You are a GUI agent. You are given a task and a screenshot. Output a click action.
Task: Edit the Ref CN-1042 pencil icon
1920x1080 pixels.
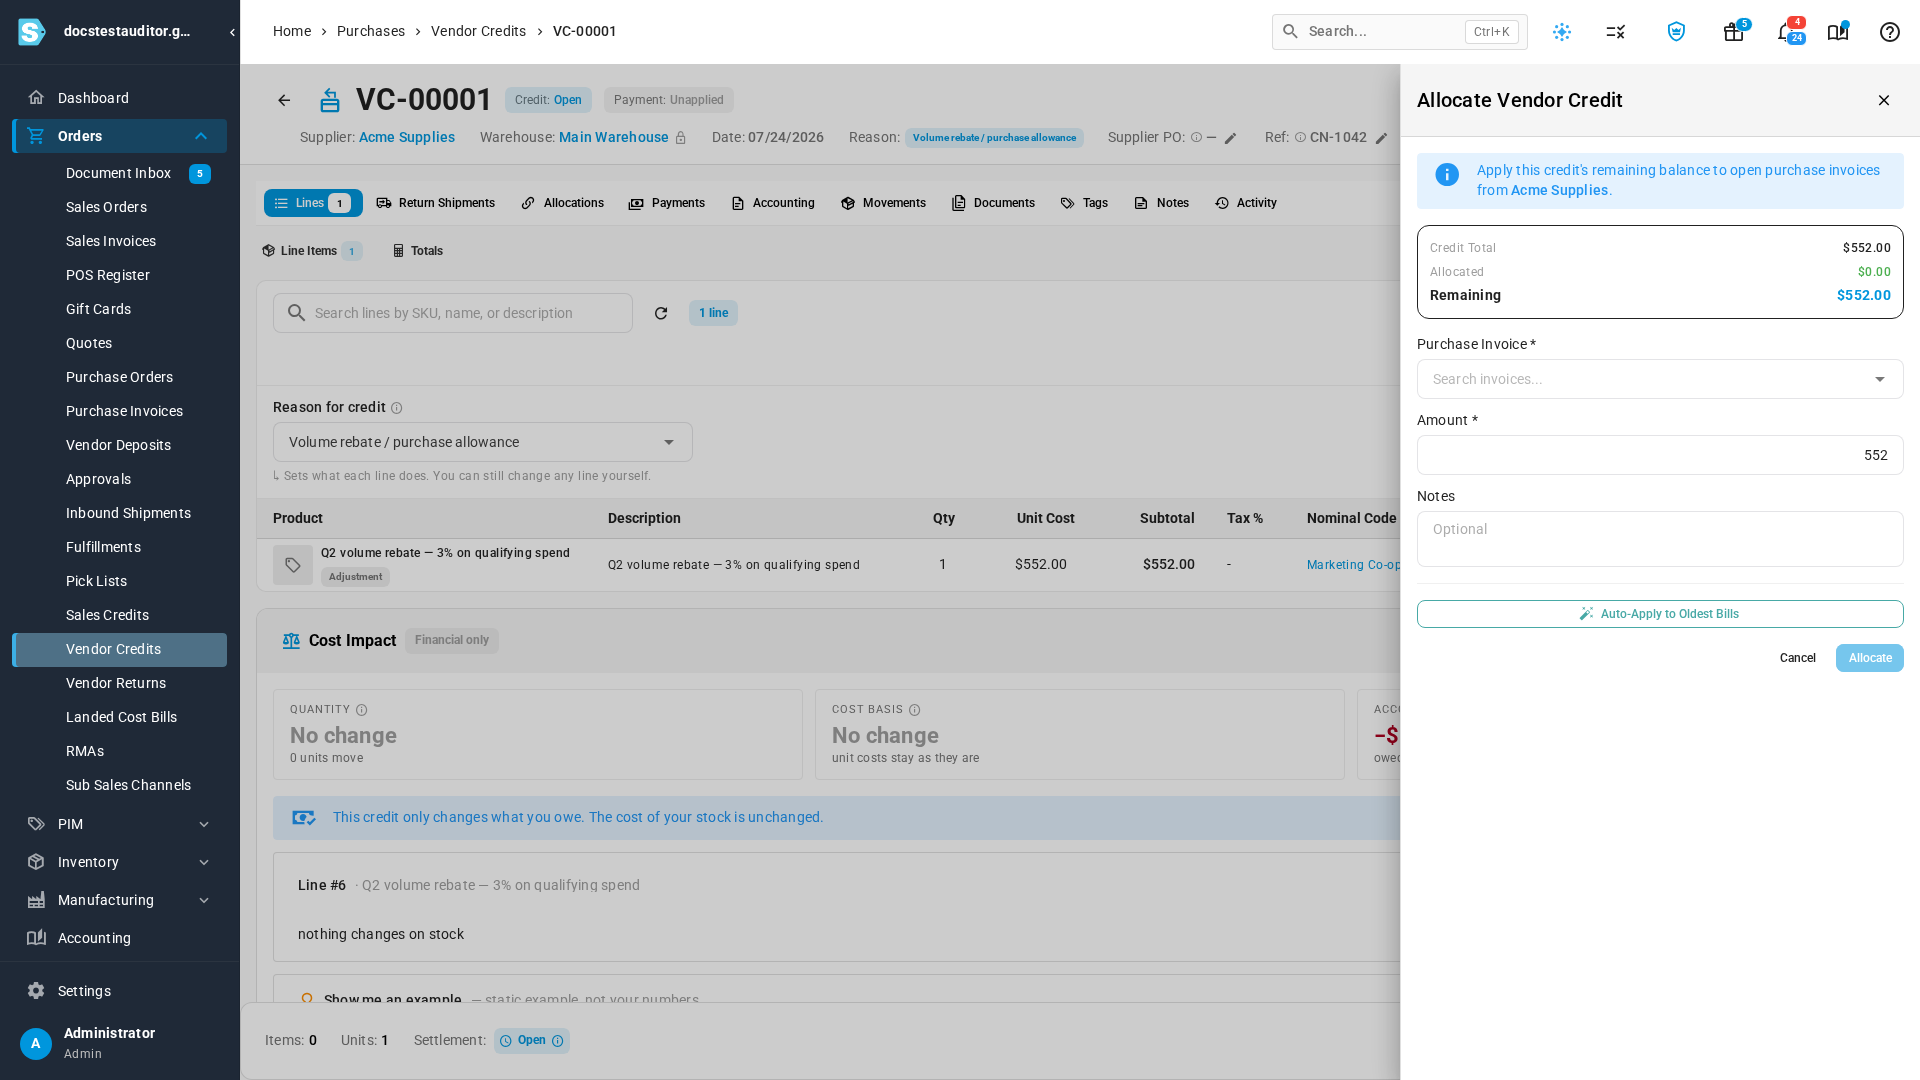point(1382,138)
